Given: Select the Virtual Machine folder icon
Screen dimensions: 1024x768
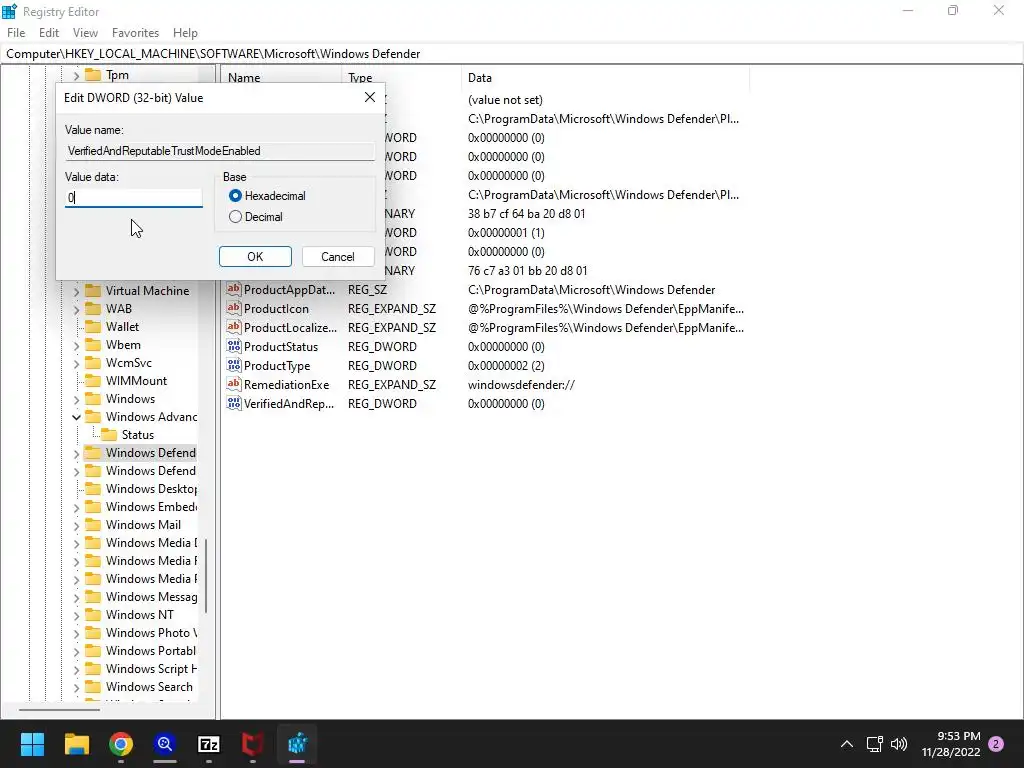Looking at the screenshot, I should click(93, 291).
